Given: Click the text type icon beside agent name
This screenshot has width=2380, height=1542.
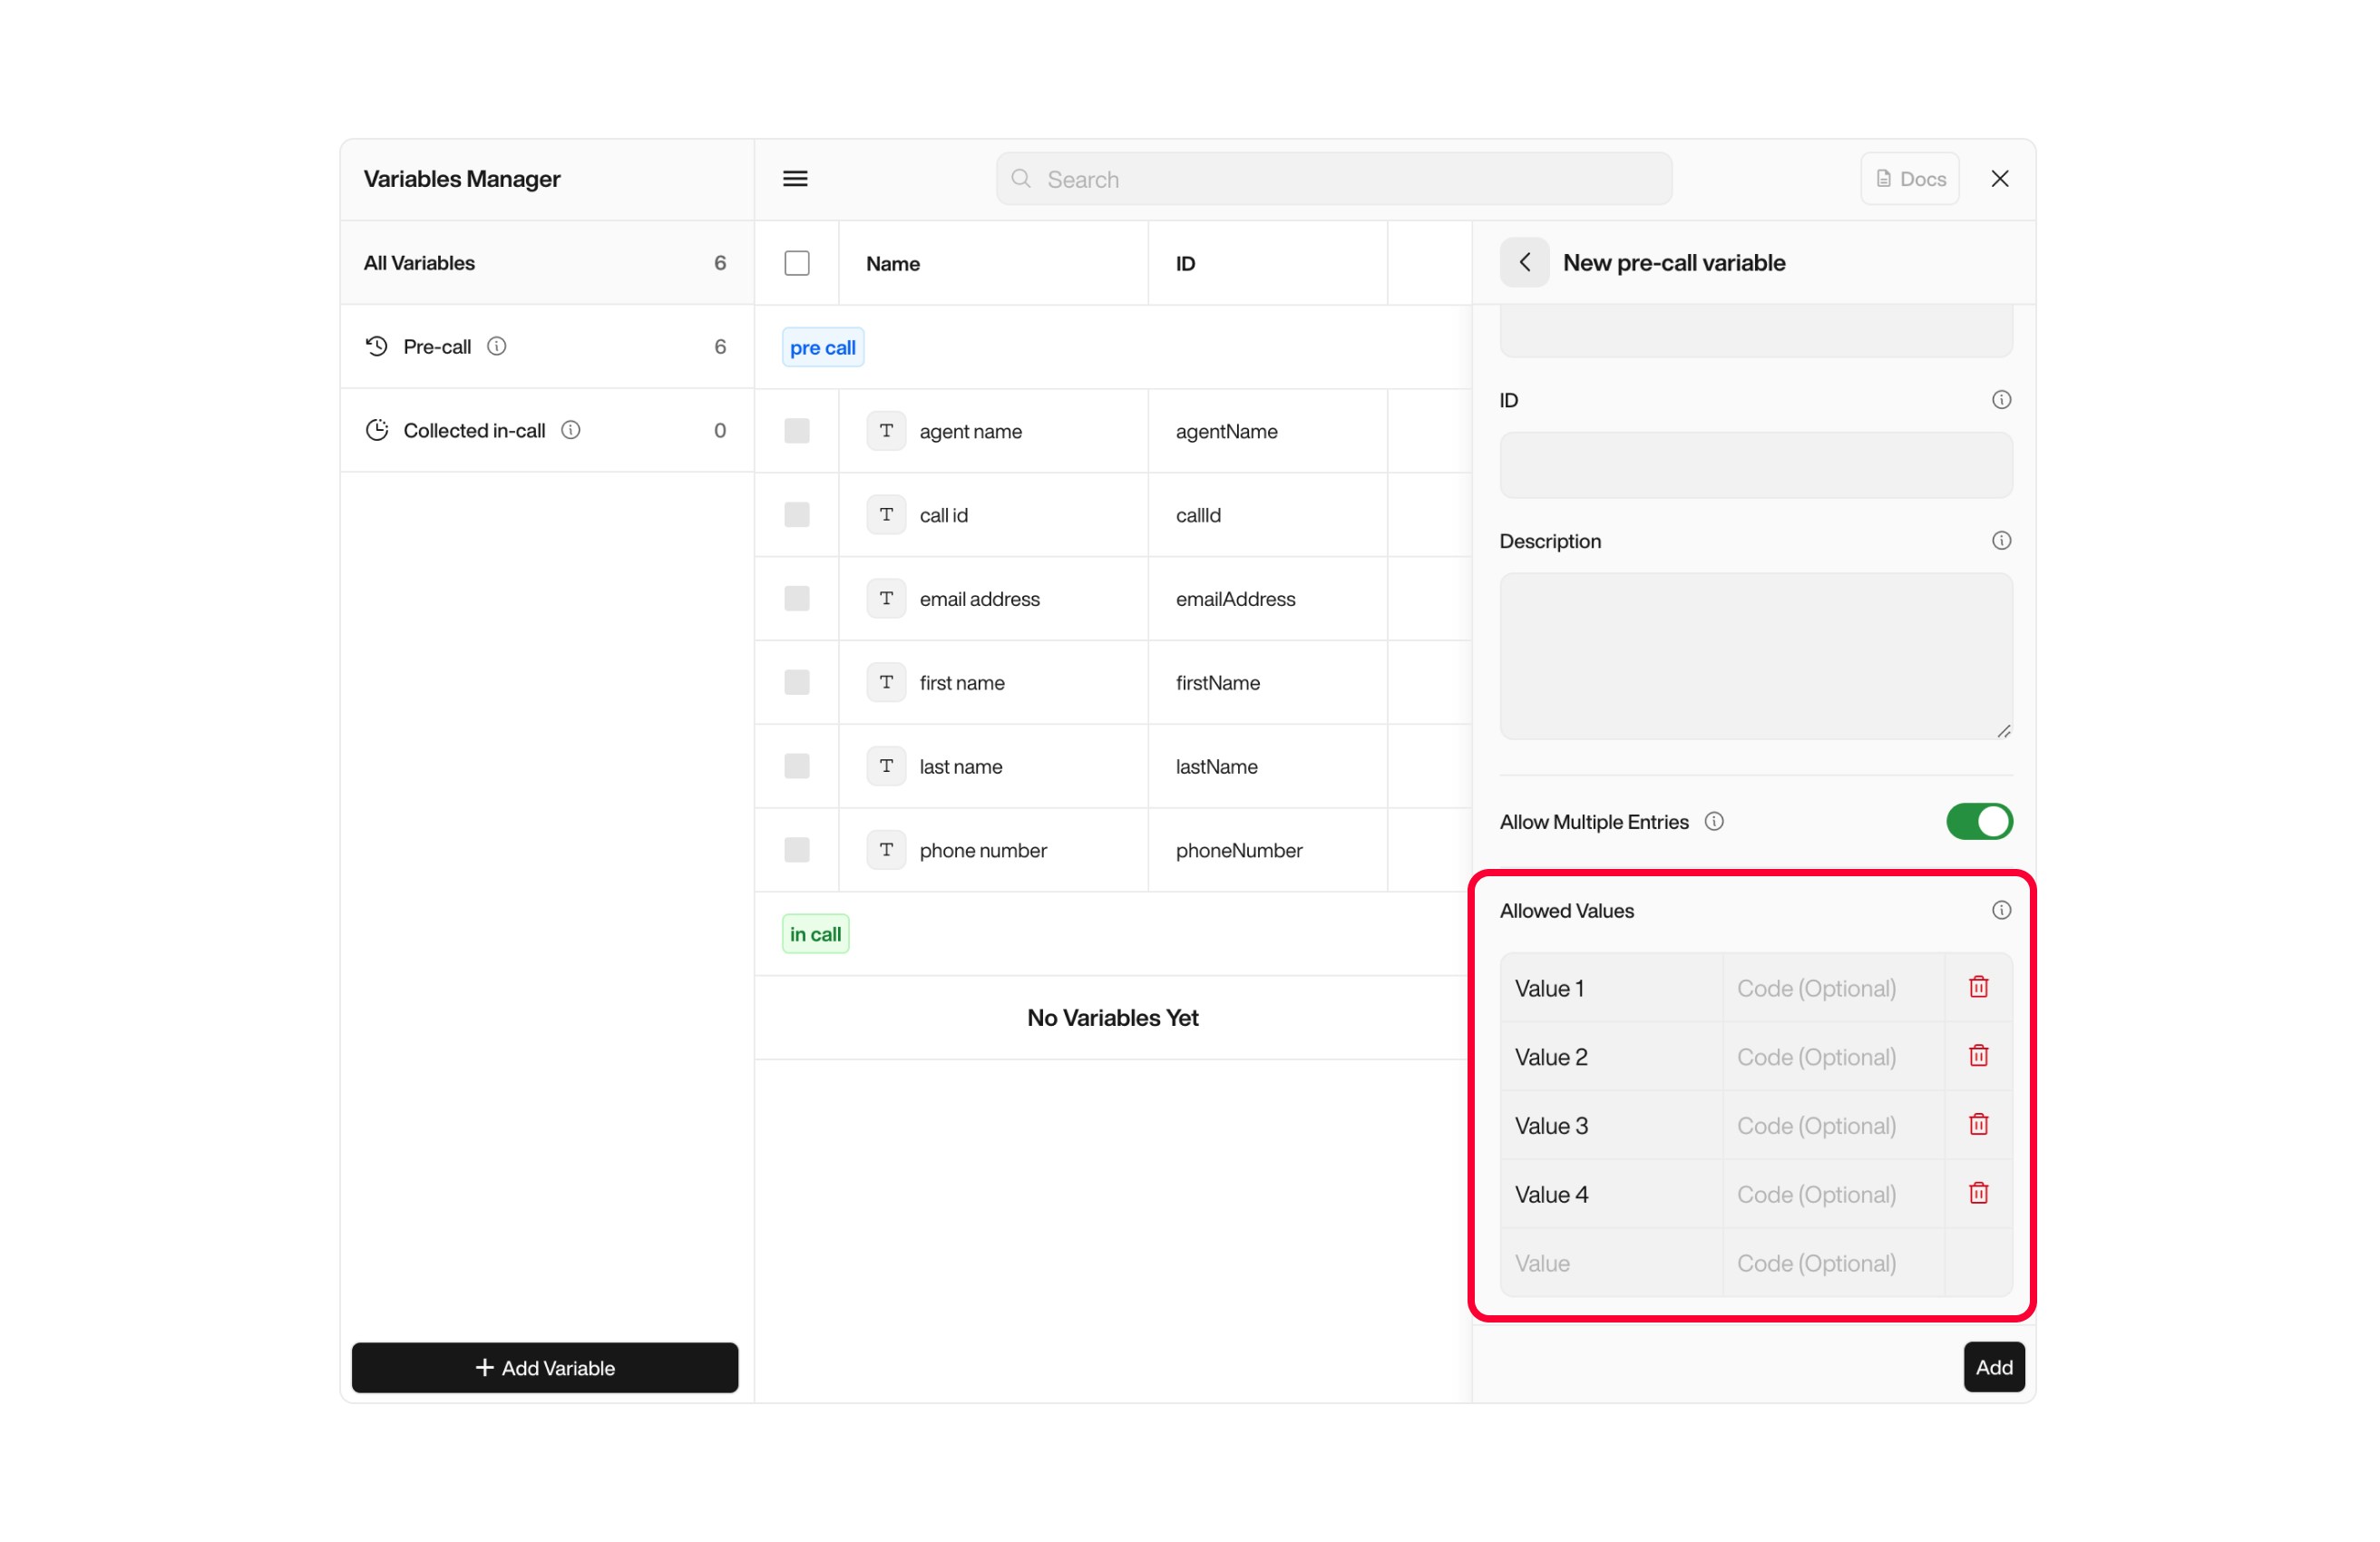Looking at the screenshot, I should point(886,431).
